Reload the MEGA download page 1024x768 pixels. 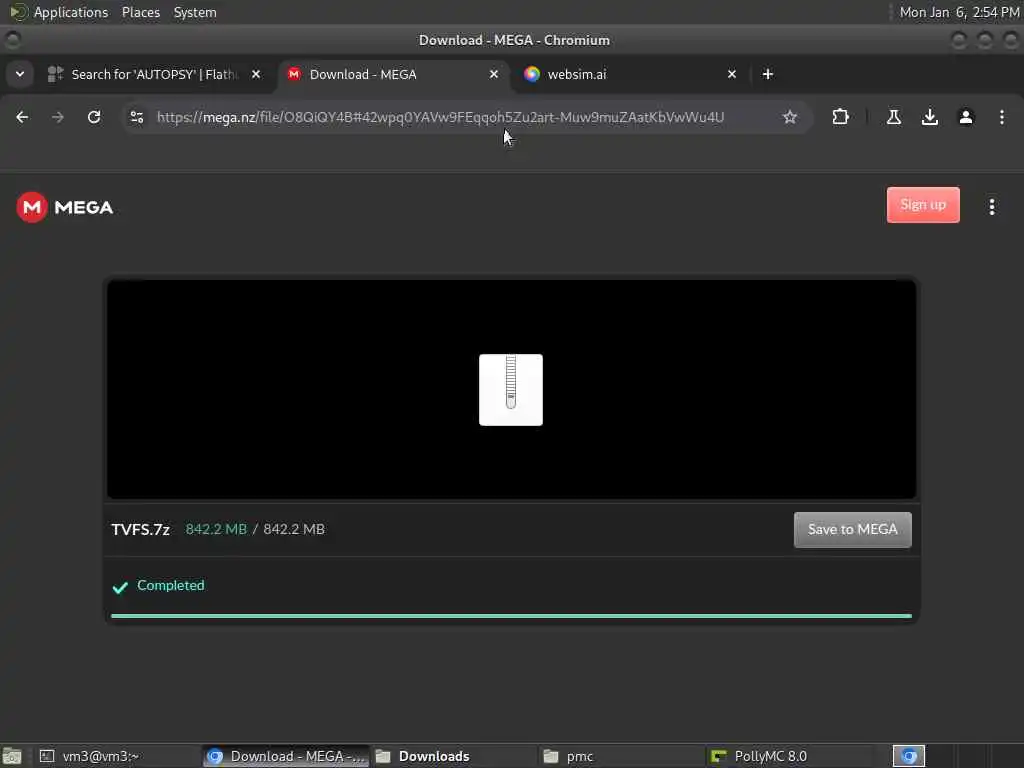coord(94,117)
